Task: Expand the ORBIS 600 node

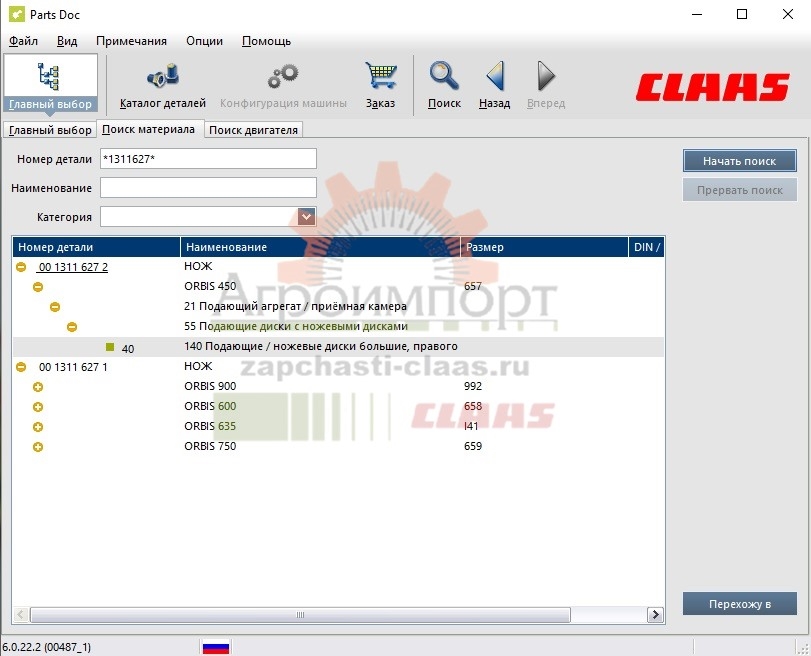Action: (x=38, y=407)
